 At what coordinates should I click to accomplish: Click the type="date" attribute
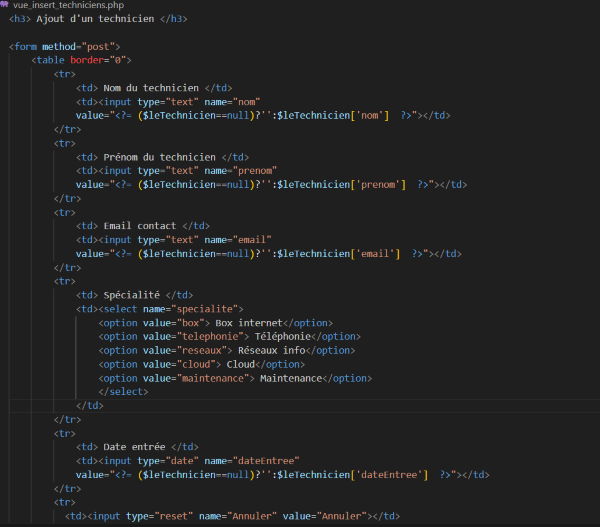(168, 461)
